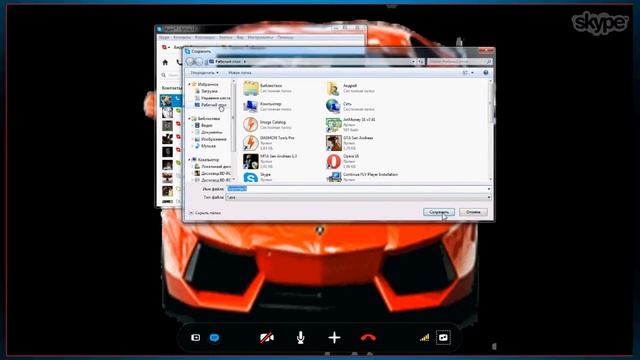This screenshot has width=640, height=360.
Task: Show the contacts sidebar in call bar
Action: click(x=196, y=338)
